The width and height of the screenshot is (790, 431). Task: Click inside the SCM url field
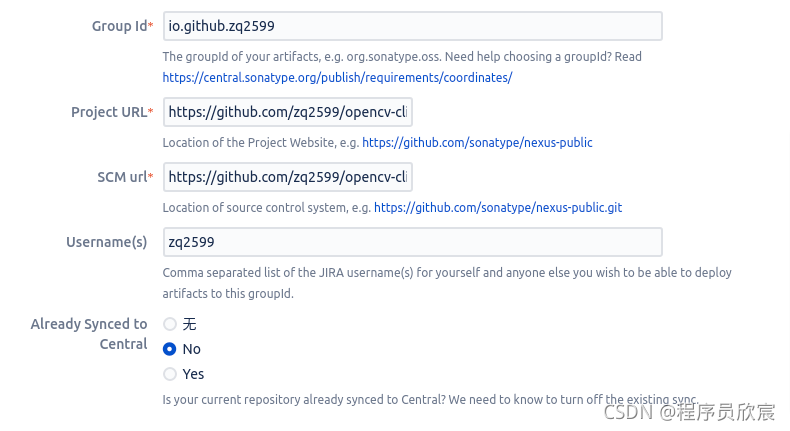tap(288, 177)
